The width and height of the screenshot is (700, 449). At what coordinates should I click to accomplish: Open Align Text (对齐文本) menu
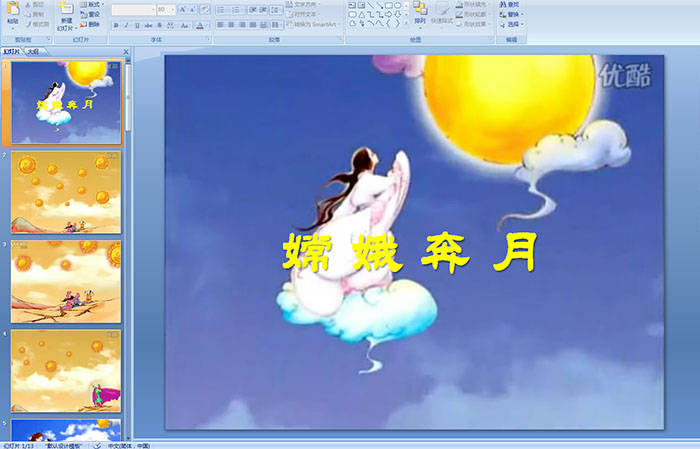pos(304,14)
